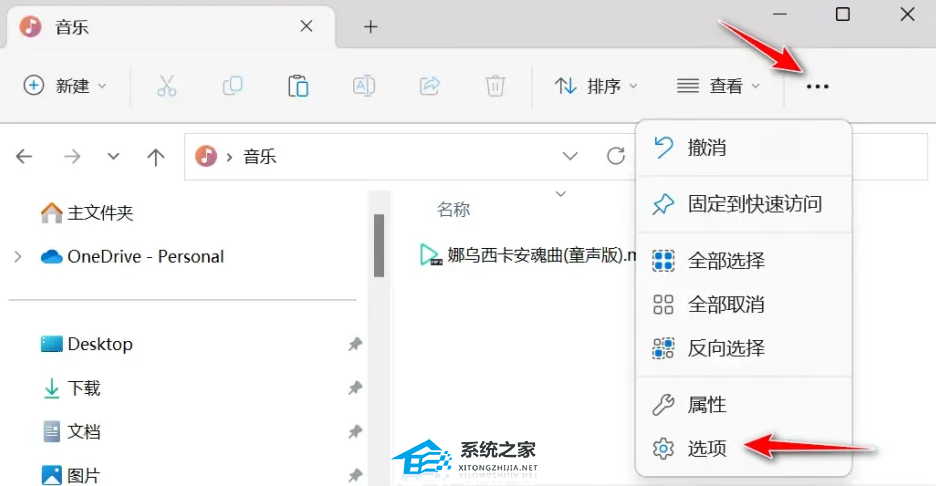Open the 排序 sort dropdown
This screenshot has width=936, height=486.
pos(596,87)
